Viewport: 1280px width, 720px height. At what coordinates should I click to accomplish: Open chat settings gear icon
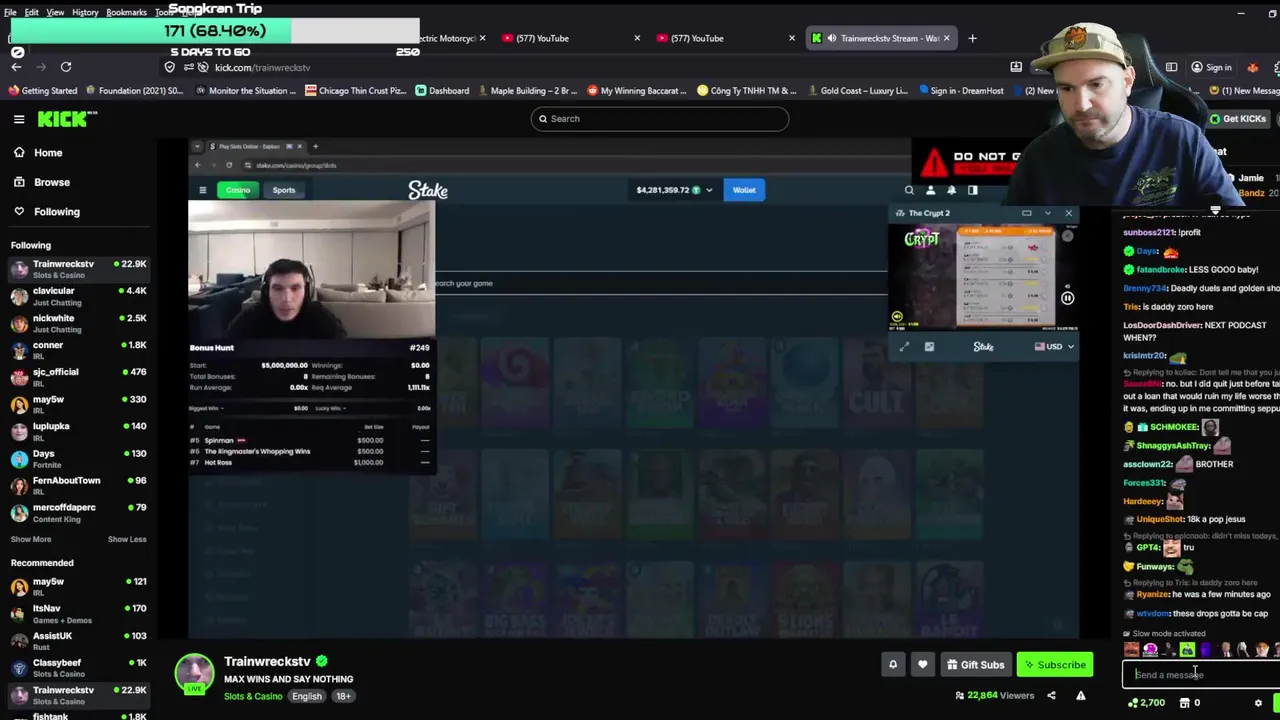(x=1258, y=703)
